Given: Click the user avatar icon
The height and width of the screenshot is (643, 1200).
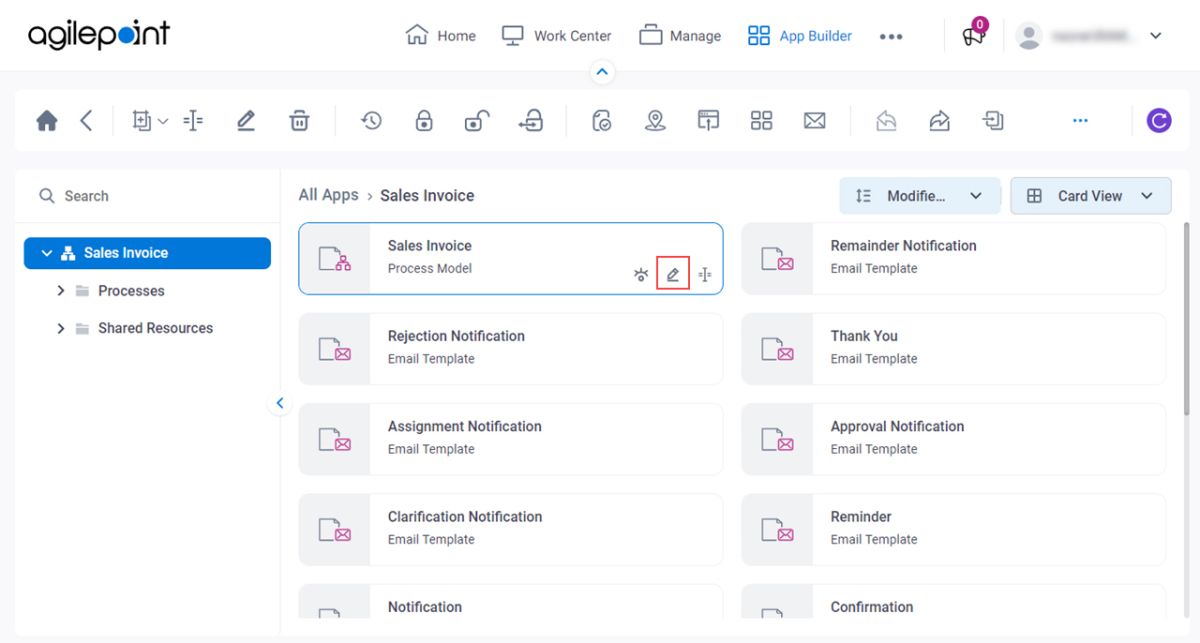Looking at the screenshot, I should tap(1028, 36).
